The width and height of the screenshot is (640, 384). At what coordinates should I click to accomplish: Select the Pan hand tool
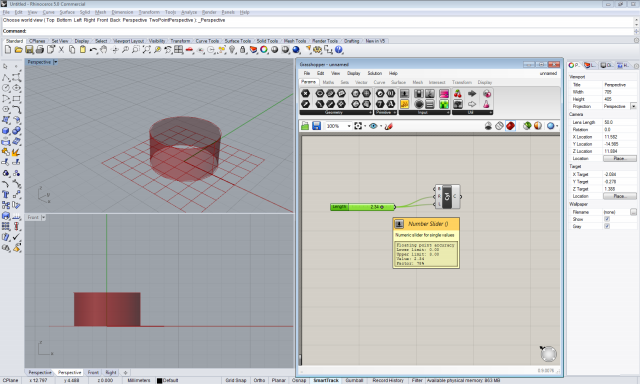[104, 49]
